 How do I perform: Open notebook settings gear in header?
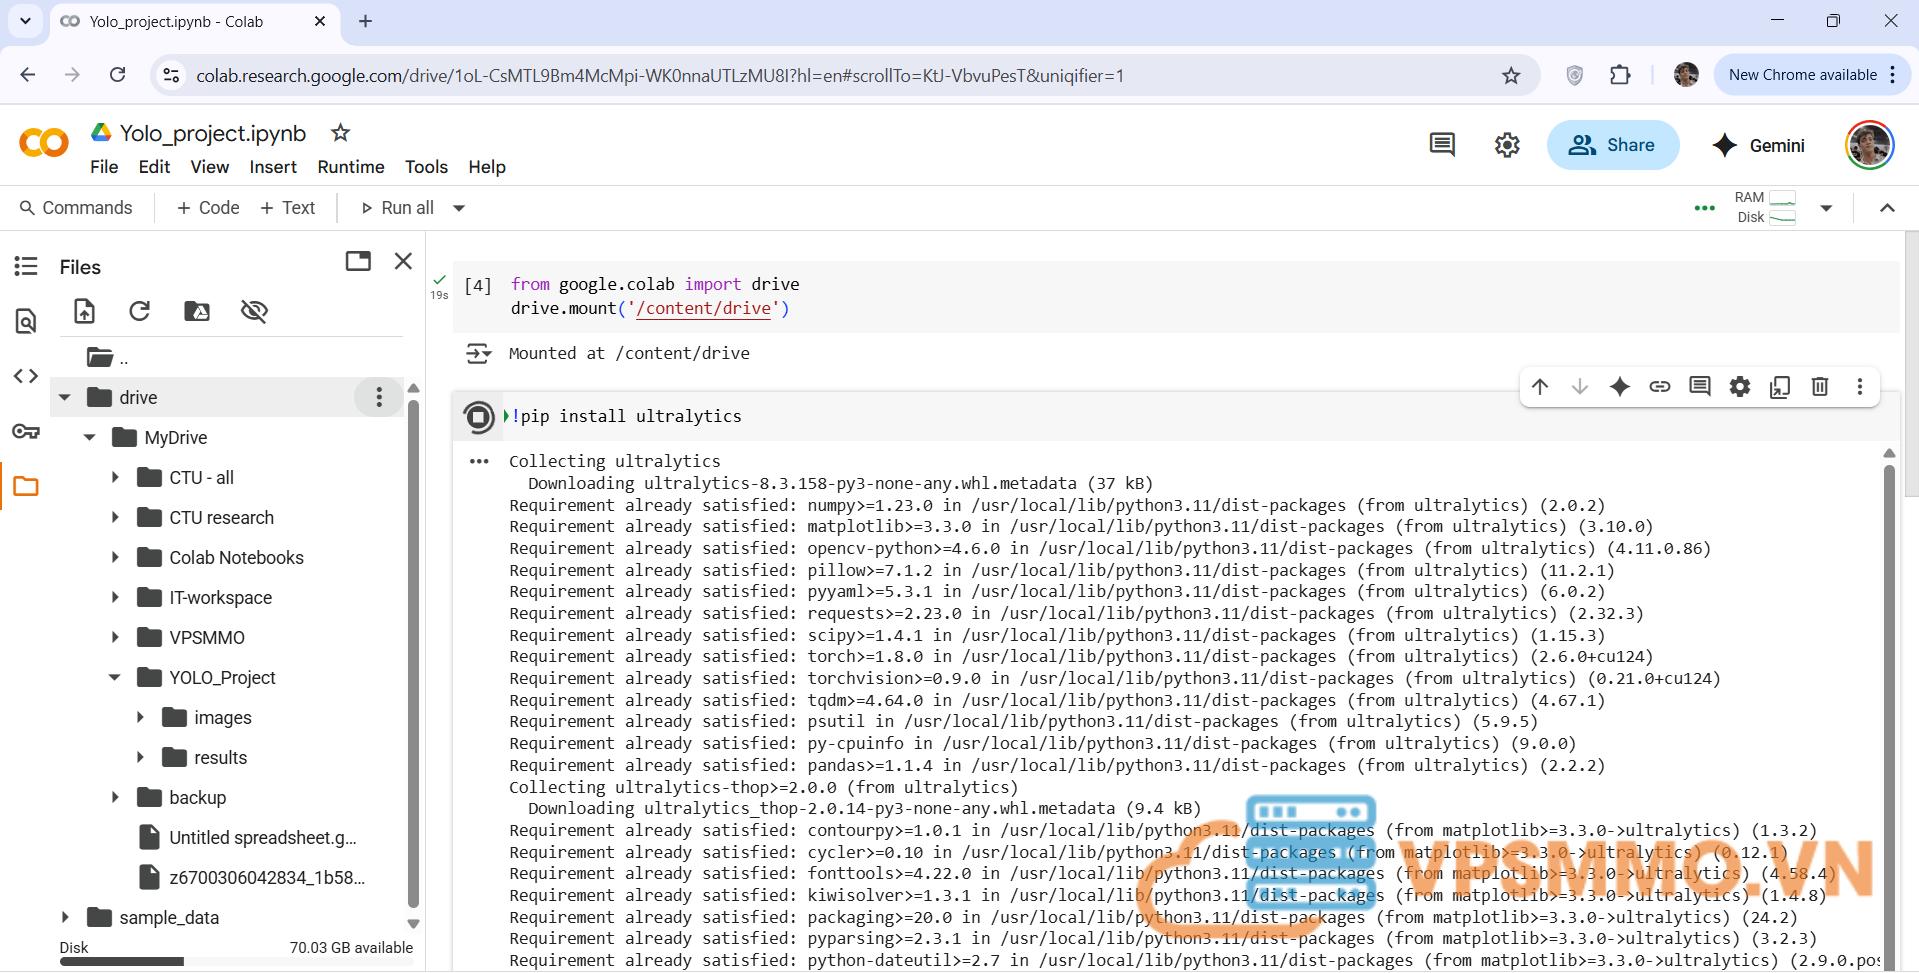[1507, 145]
